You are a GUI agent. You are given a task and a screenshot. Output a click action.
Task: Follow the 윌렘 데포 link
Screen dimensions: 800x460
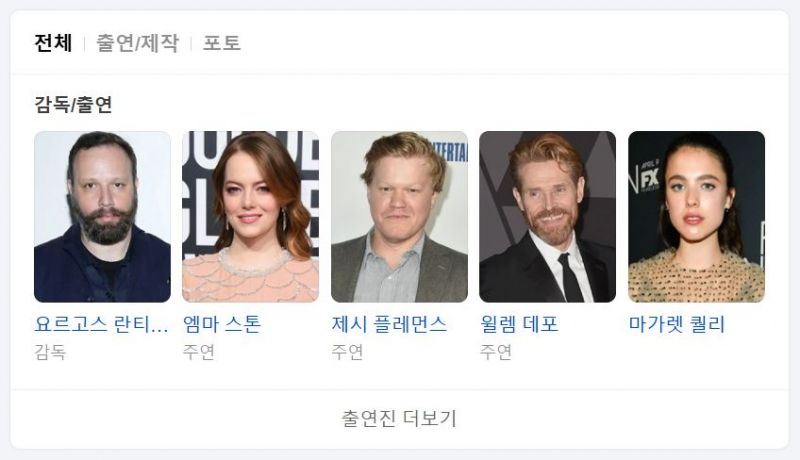519,324
